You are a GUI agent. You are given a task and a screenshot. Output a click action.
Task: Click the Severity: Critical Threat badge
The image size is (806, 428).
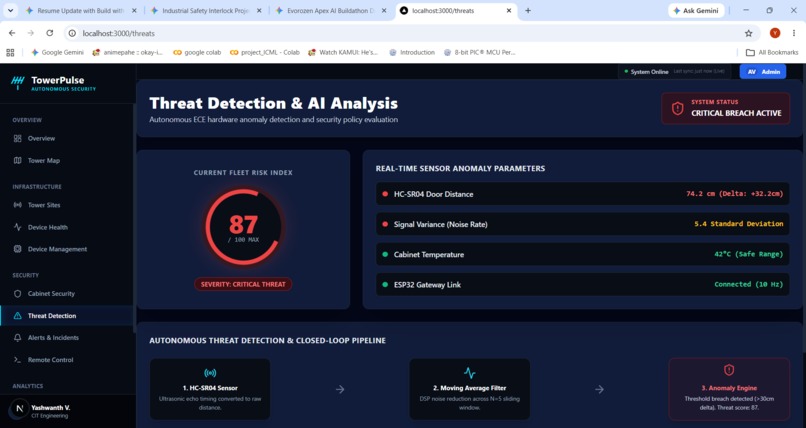243,284
